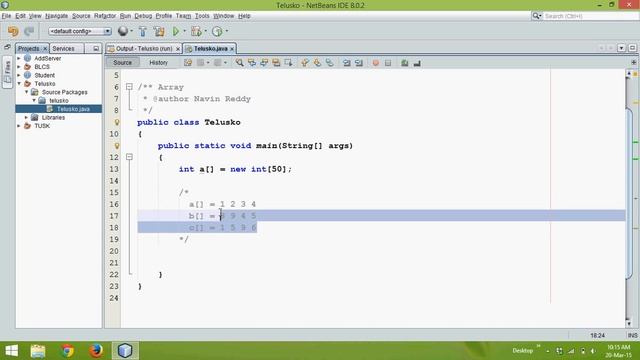Click the hint lightbulb at class declaration

(x=117, y=122)
